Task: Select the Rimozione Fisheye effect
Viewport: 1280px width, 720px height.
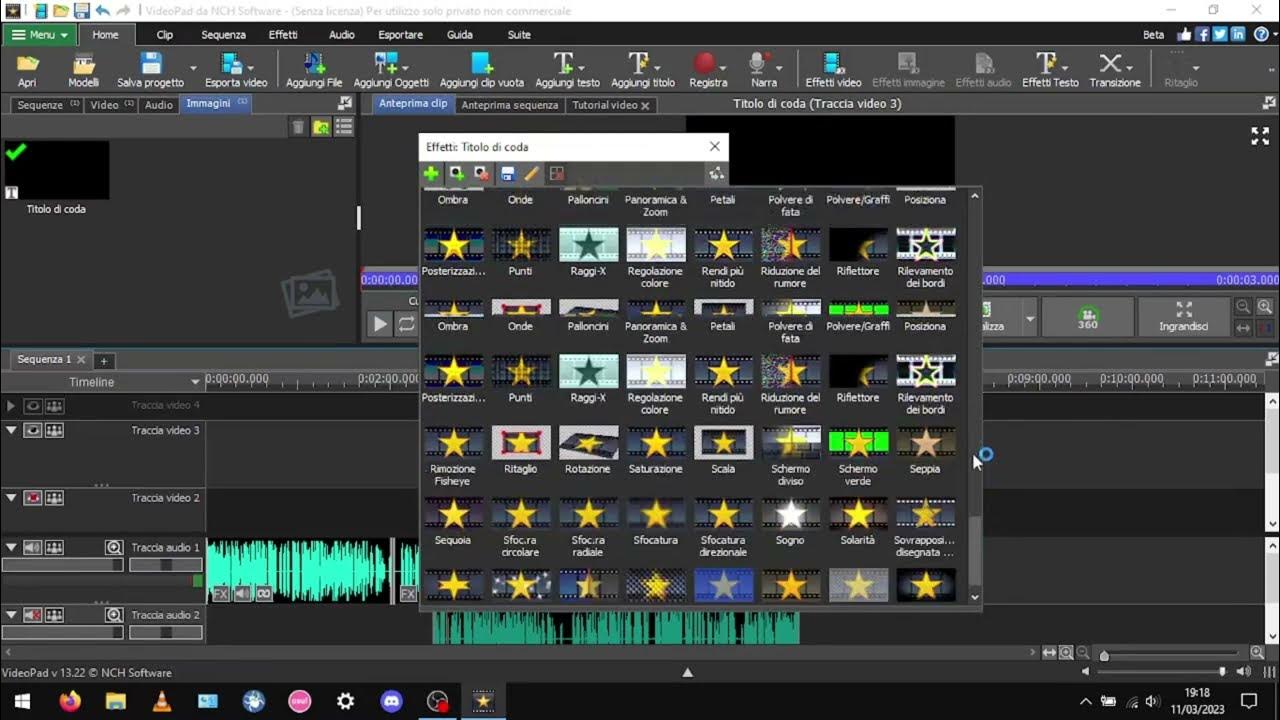Action: coord(453,457)
